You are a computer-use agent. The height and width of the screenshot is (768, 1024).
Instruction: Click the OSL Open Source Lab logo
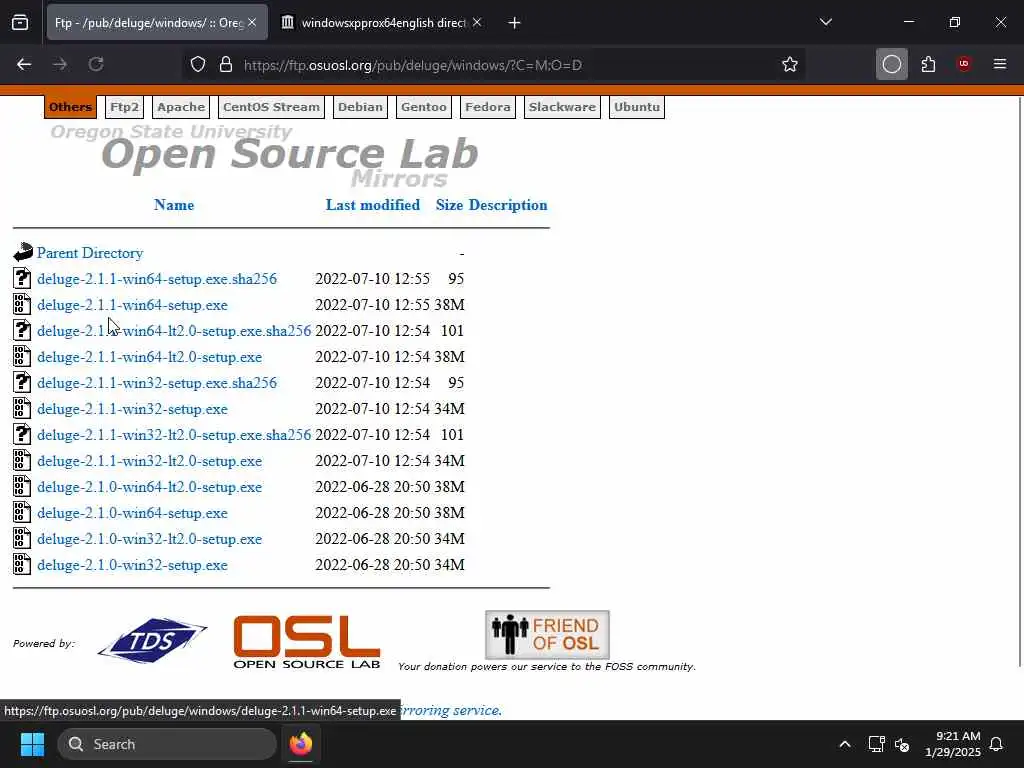tap(307, 642)
